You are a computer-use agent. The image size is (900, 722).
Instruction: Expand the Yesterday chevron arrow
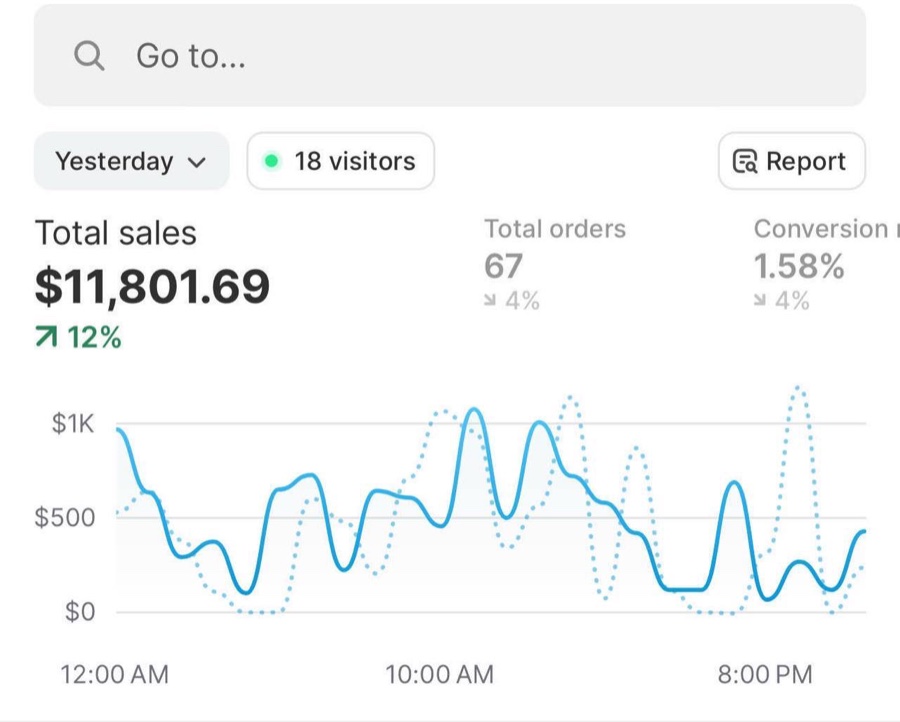[197, 162]
